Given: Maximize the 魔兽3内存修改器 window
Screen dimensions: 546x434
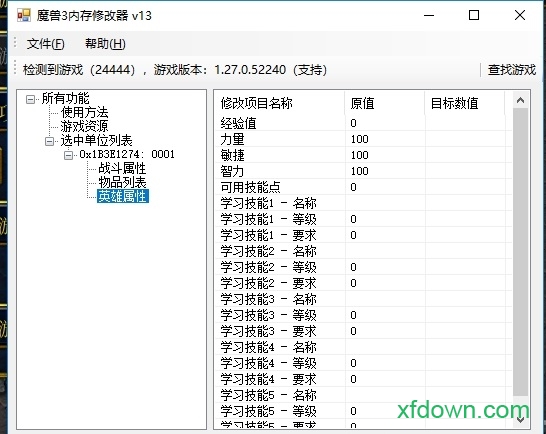Looking at the screenshot, I should [x=474, y=15].
